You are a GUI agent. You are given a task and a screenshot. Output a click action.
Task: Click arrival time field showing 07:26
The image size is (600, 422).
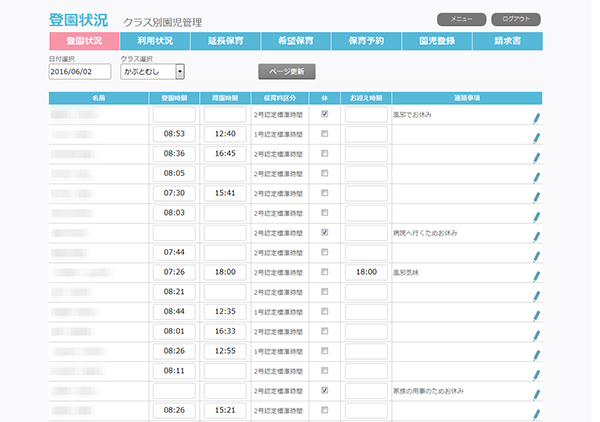[174, 272]
